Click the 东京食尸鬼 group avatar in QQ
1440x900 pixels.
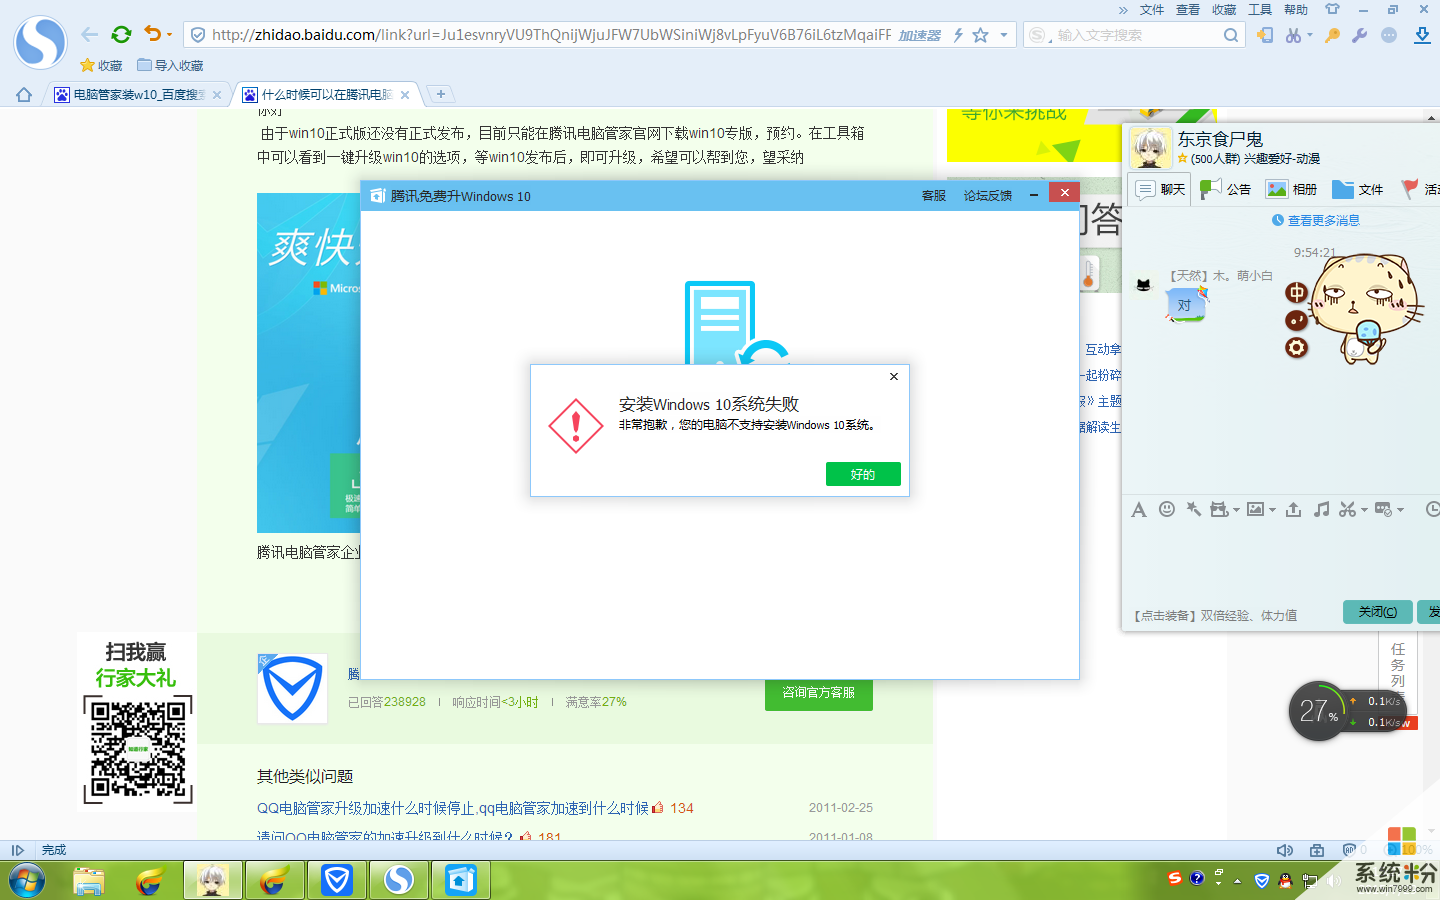[x=1151, y=148]
